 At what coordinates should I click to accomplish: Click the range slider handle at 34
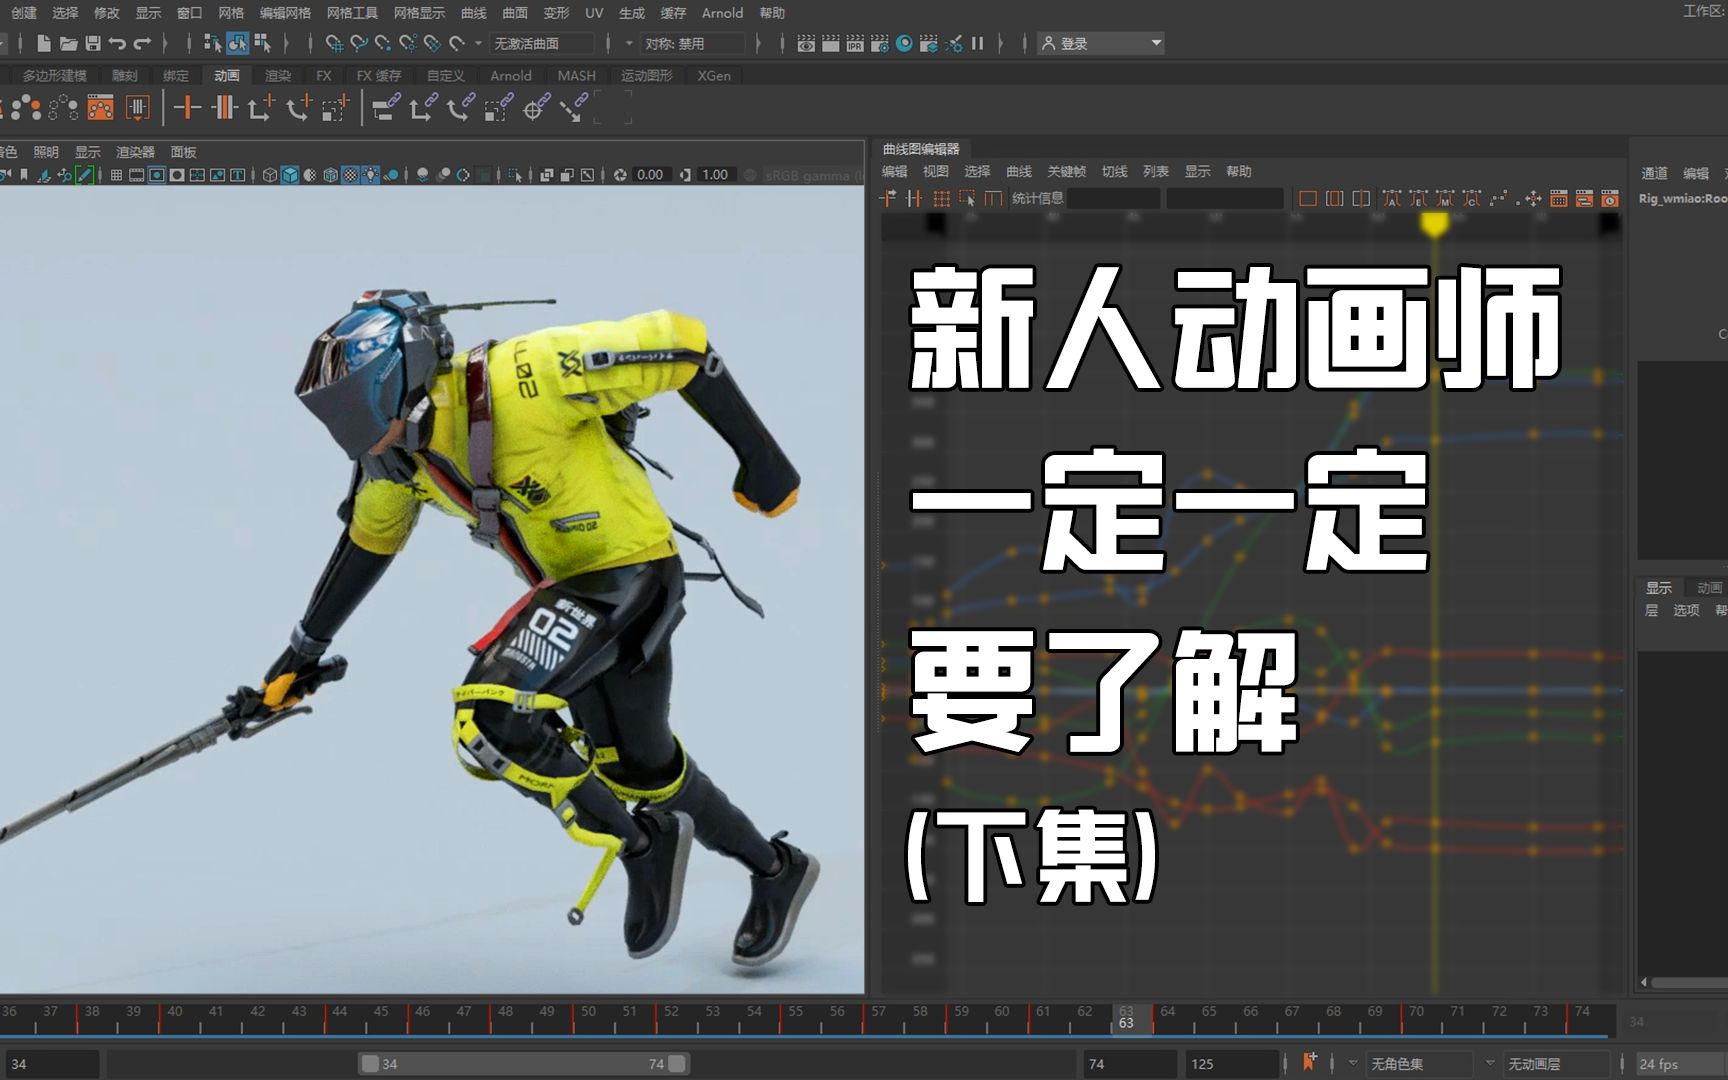pos(370,1063)
